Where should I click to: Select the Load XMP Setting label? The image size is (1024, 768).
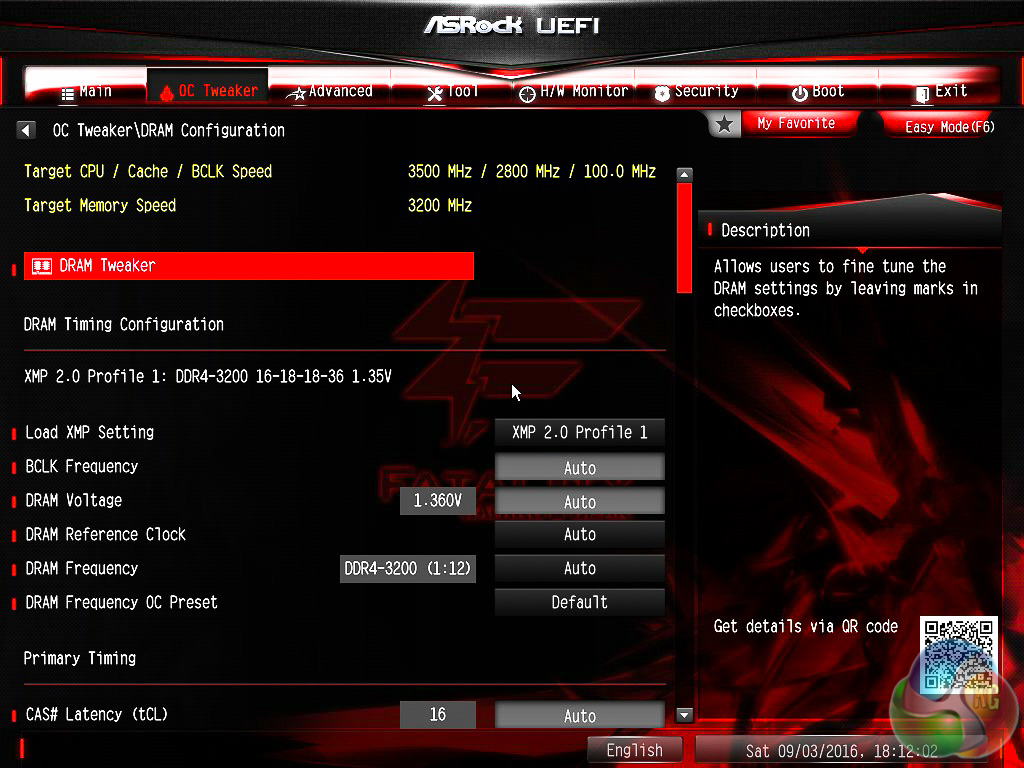click(x=89, y=432)
